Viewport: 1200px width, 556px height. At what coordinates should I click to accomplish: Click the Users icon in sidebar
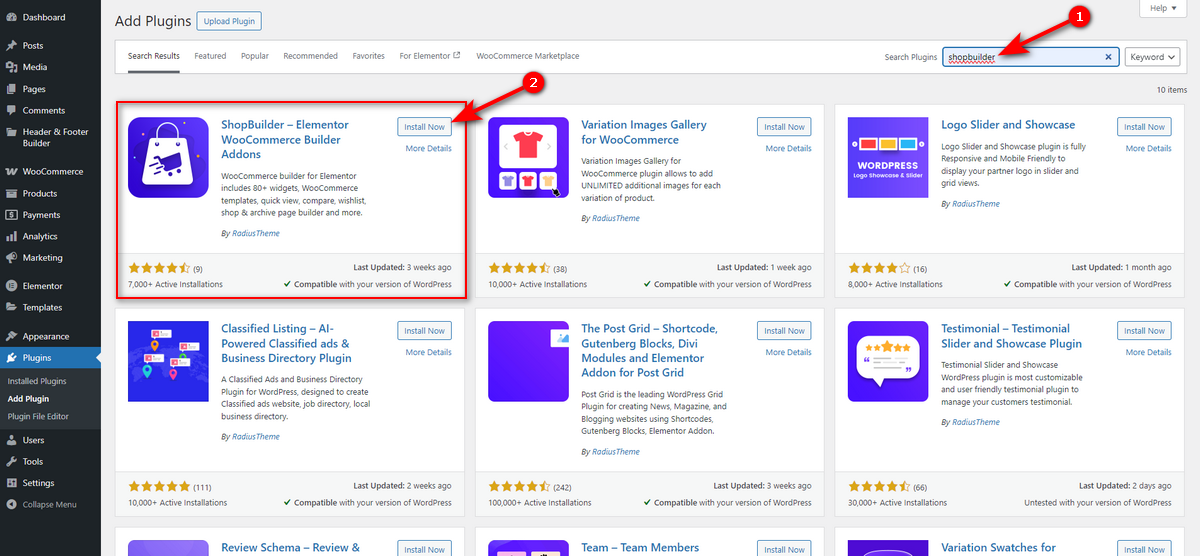(x=11, y=440)
